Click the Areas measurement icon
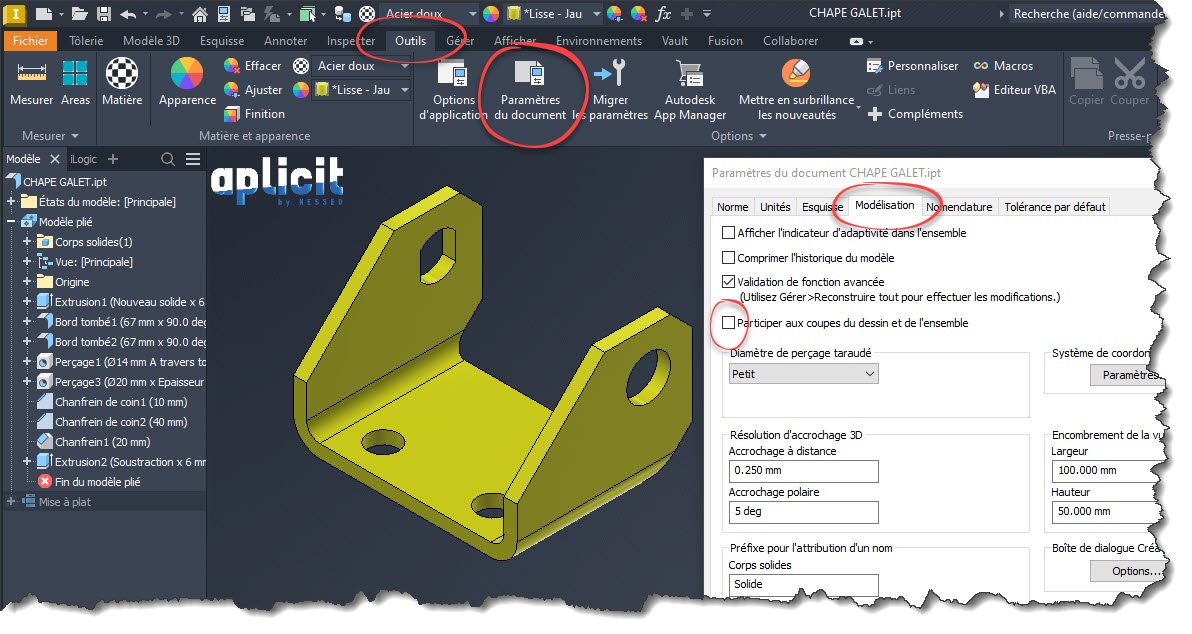This screenshot has width=1192, height=634. point(75,75)
